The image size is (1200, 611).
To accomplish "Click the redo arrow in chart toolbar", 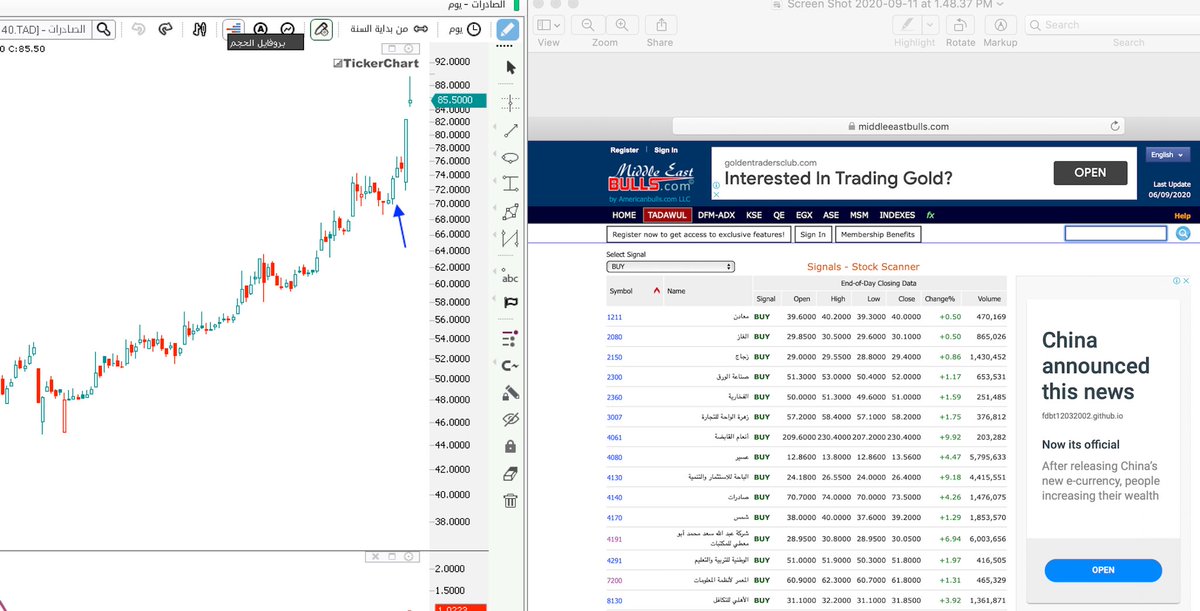I will coord(166,30).
